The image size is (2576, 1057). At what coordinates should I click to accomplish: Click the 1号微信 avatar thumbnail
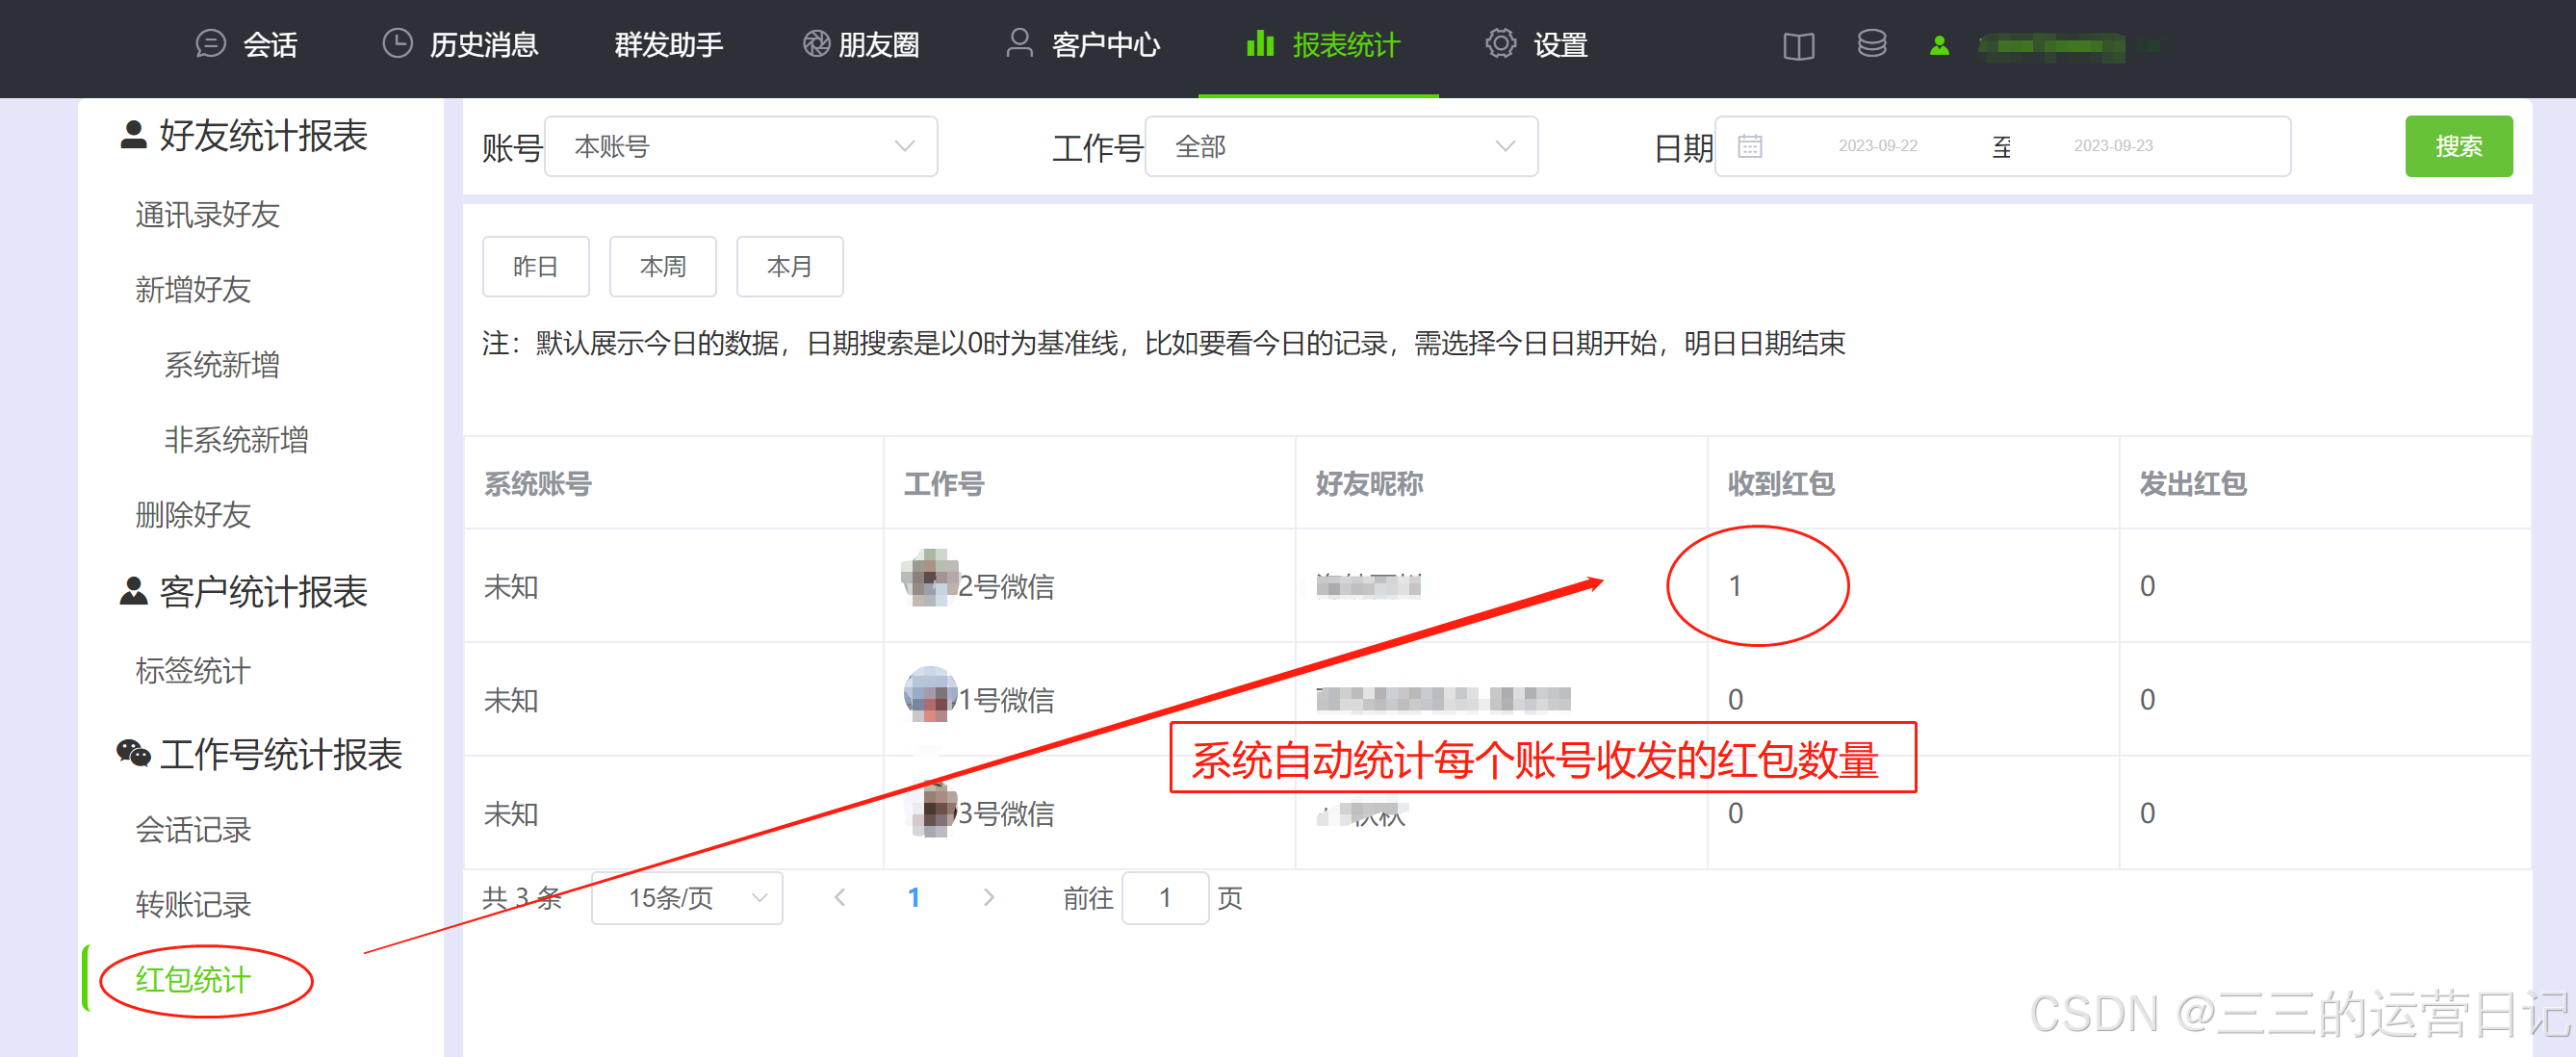pyautogui.click(x=929, y=694)
